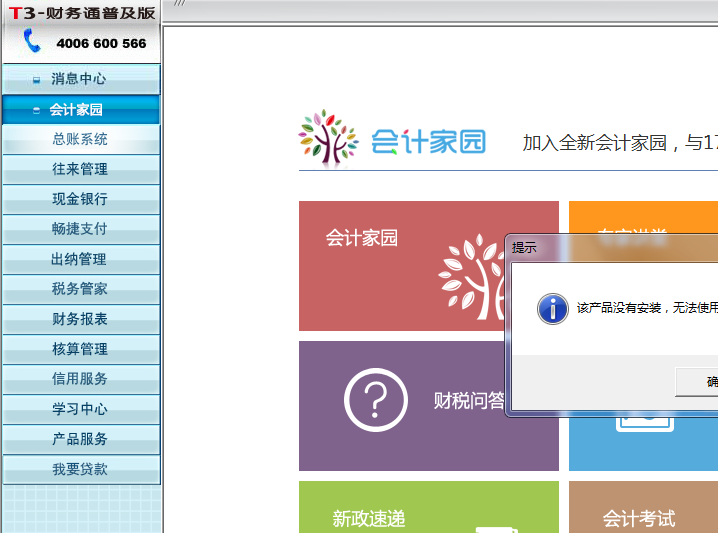Click the info icon in 提示 dialog
The width and height of the screenshot is (718, 533).
[553, 309]
